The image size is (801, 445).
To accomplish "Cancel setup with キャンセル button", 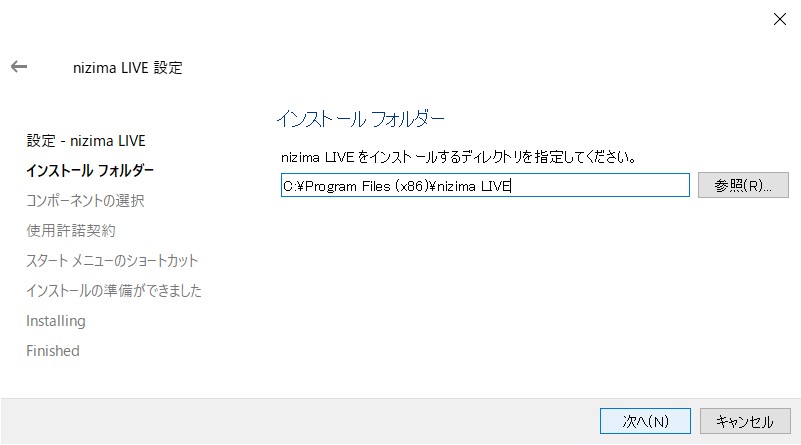I will [x=745, y=421].
